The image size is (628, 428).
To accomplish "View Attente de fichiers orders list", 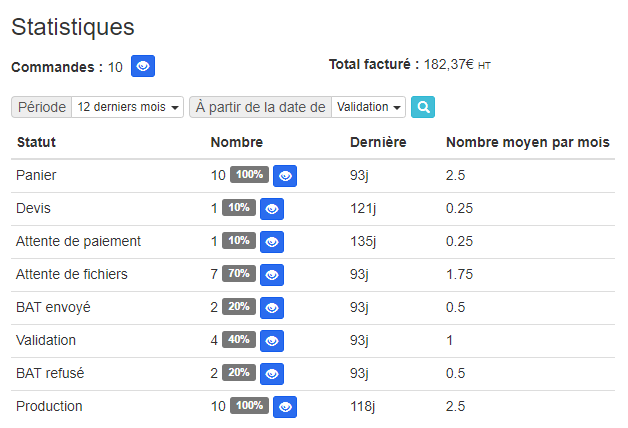I will point(271,275).
